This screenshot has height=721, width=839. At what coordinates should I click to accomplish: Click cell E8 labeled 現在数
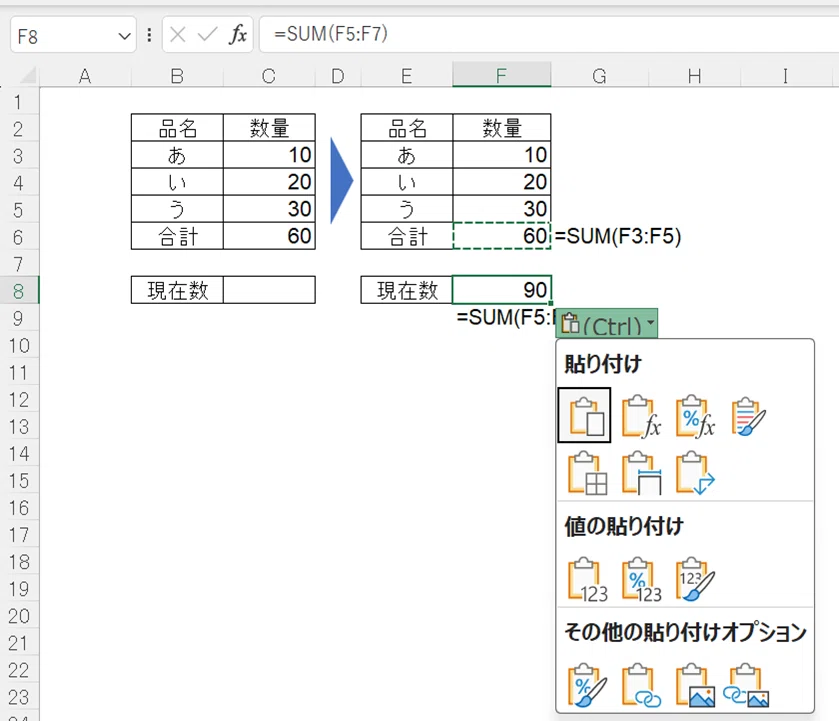point(407,290)
